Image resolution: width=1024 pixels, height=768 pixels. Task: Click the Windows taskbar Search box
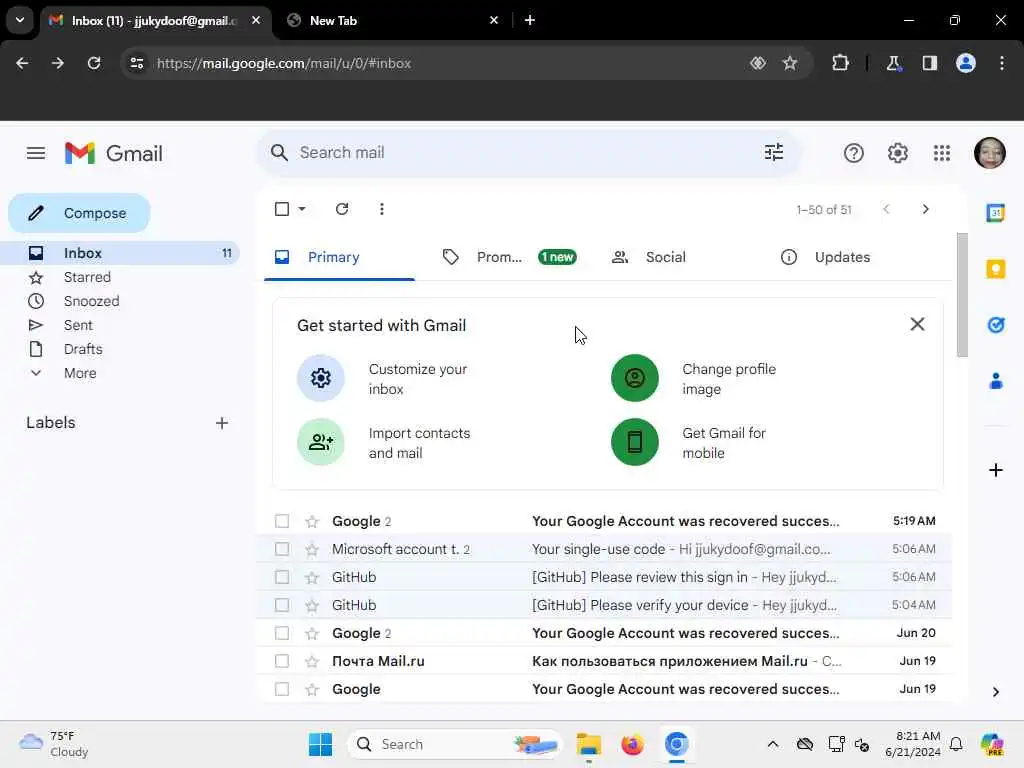(455, 744)
